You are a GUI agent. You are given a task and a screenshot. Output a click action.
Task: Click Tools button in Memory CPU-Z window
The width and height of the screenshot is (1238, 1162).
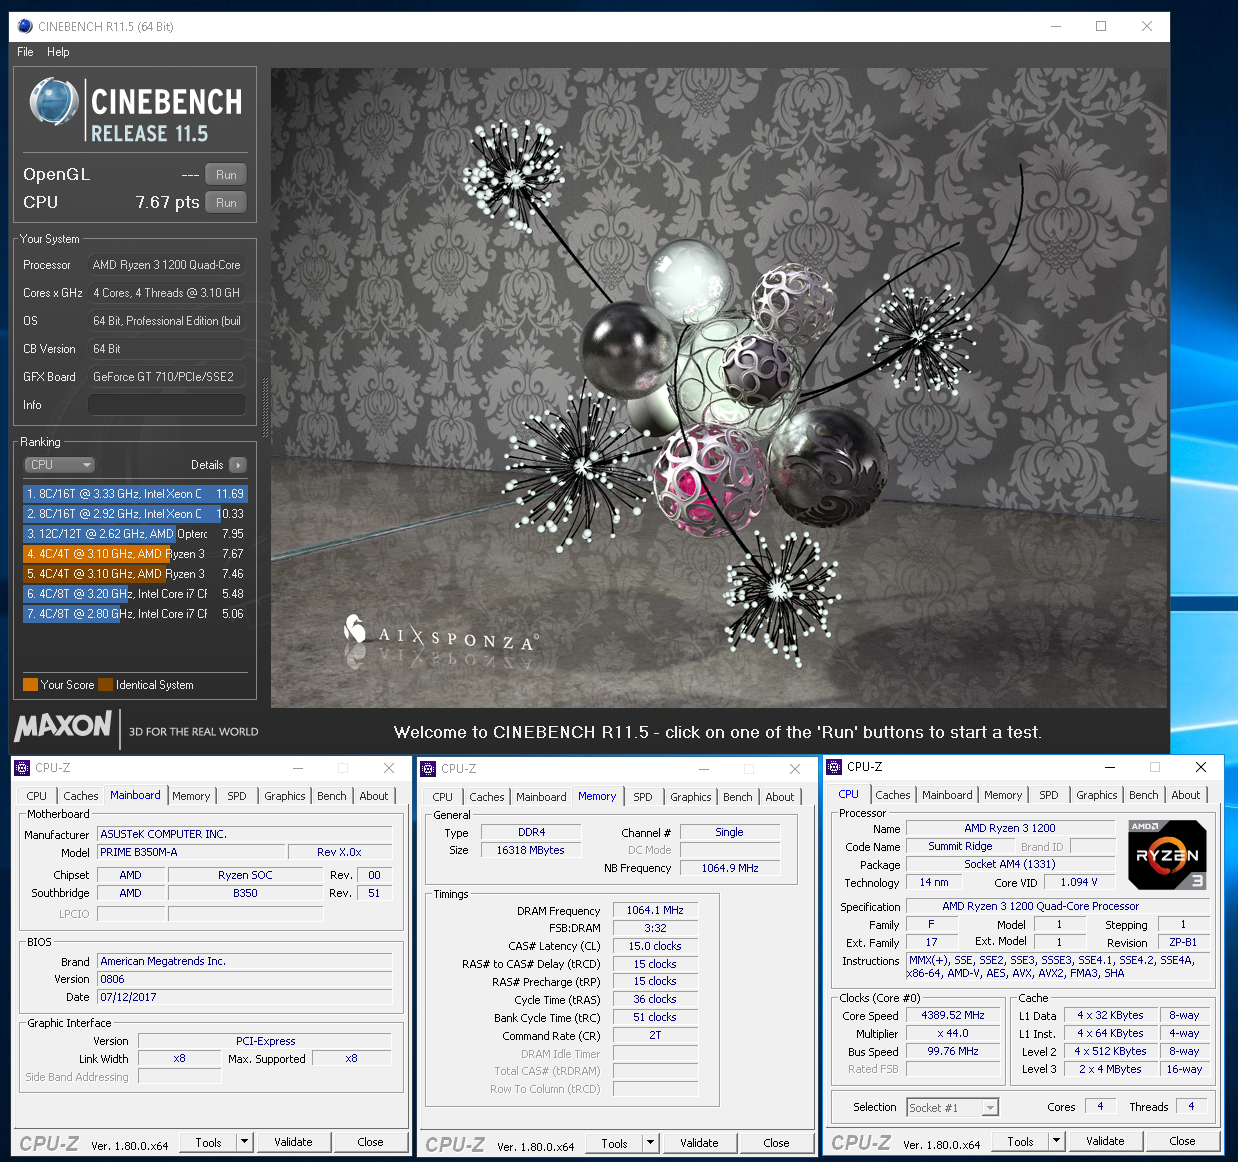coord(614,1143)
